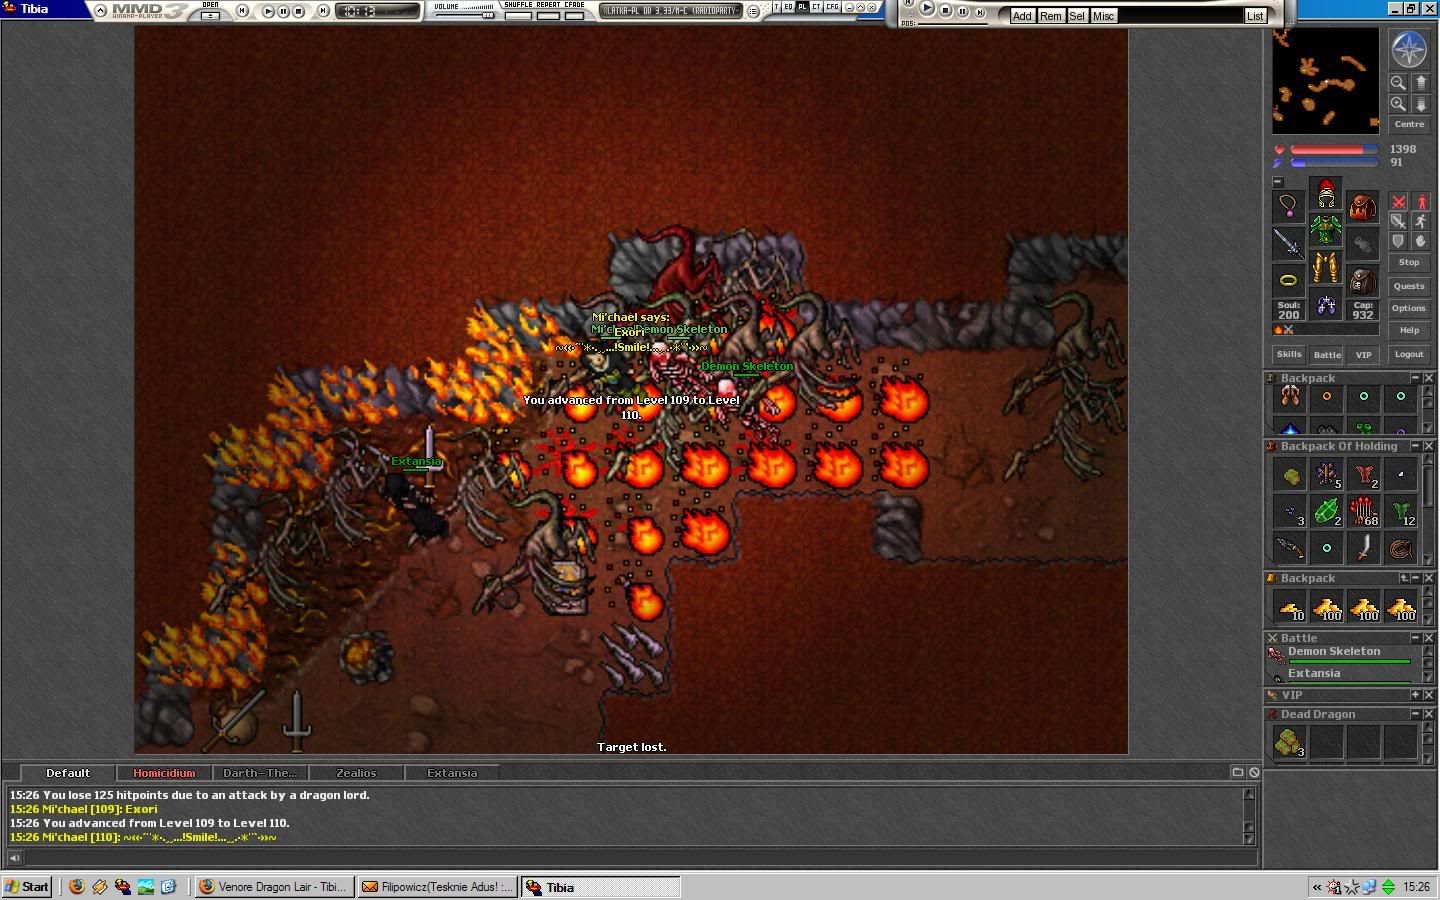Switch to the Default chat tab

click(x=67, y=773)
